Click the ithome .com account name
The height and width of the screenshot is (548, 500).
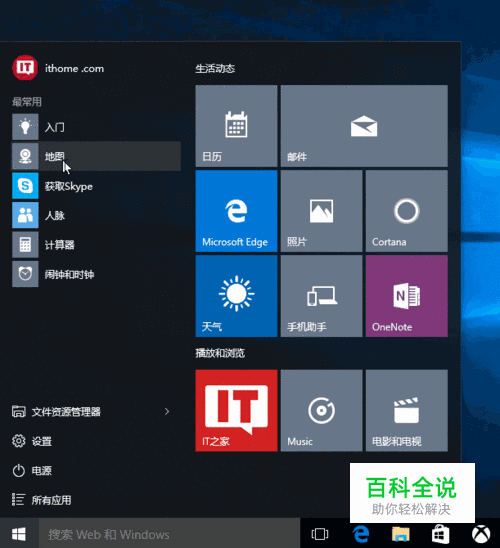click(x=74, y=68)
